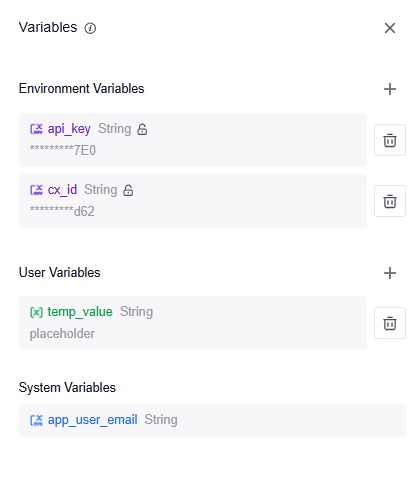Select the api_key variable name
The height and width of the screenshot is (489, 420).
(x=69, y=129)
